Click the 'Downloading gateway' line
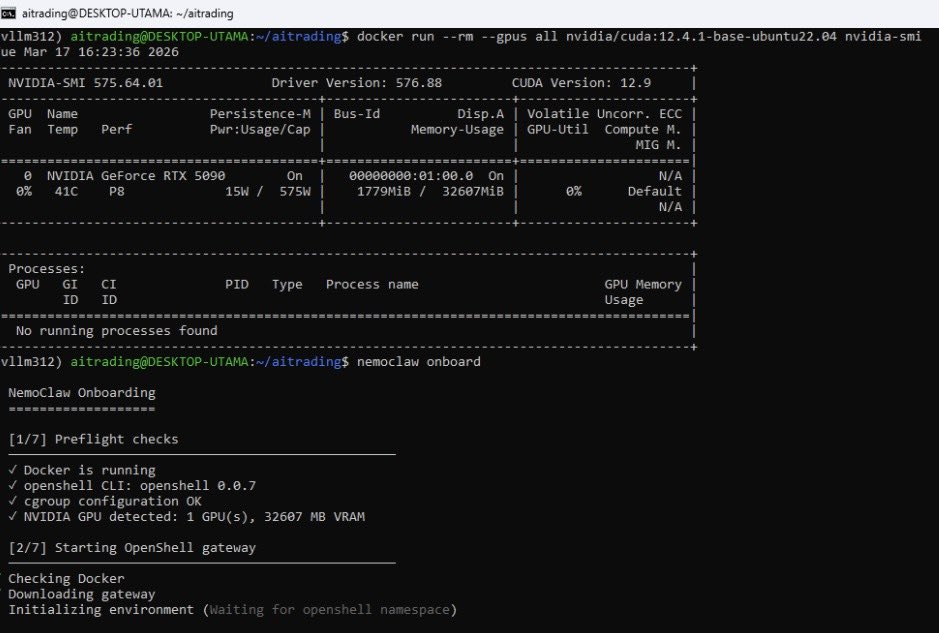The width and height of the screenshot is (939, 633). click(82, 594)
